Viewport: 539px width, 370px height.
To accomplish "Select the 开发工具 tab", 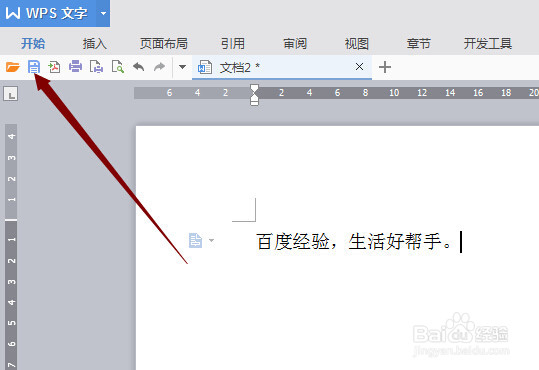I will point(488,44).
